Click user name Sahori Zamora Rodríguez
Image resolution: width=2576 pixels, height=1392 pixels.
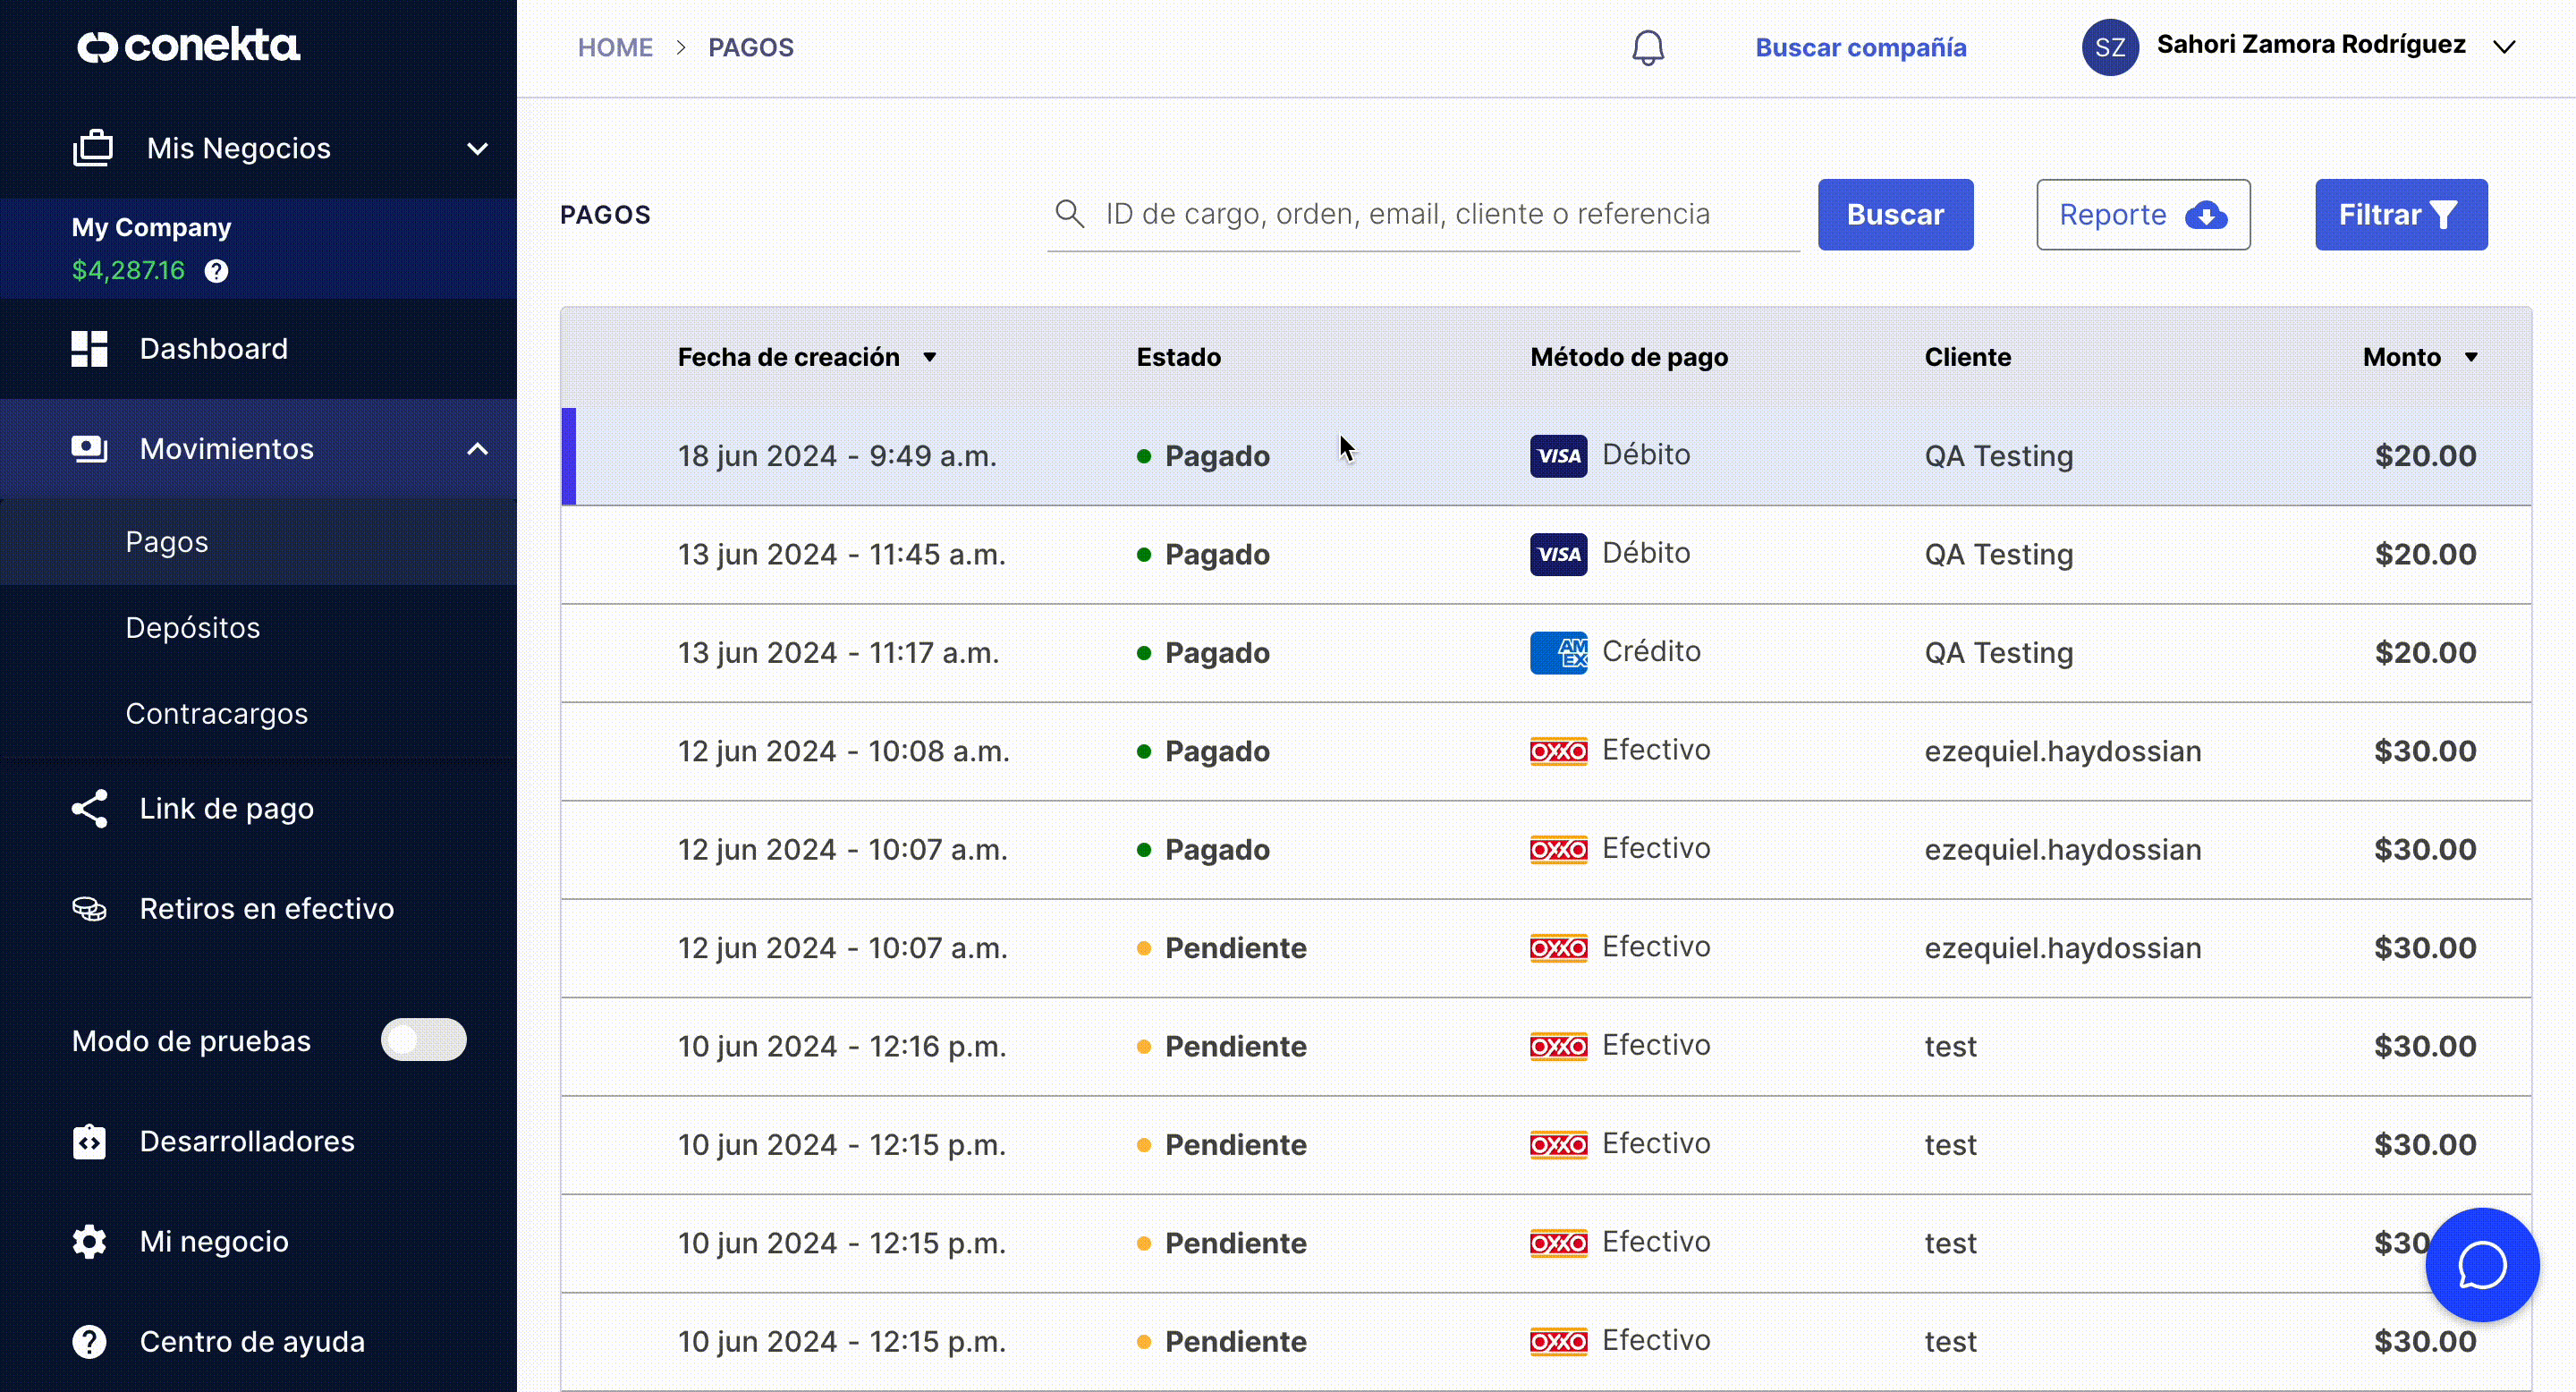pyautogui.click(x=2310, y=44)
